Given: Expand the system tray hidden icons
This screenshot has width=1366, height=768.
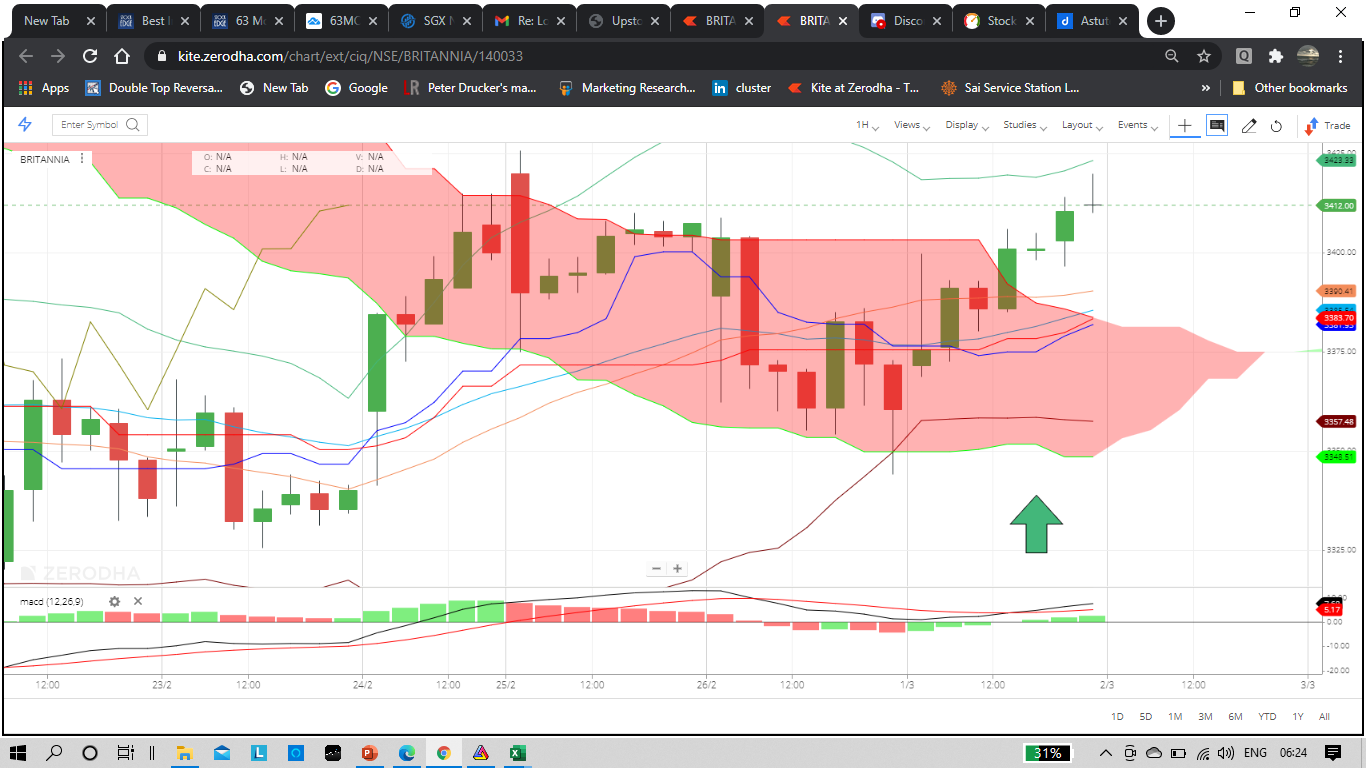Looking at the screenshot, I should click(1106, 753).
